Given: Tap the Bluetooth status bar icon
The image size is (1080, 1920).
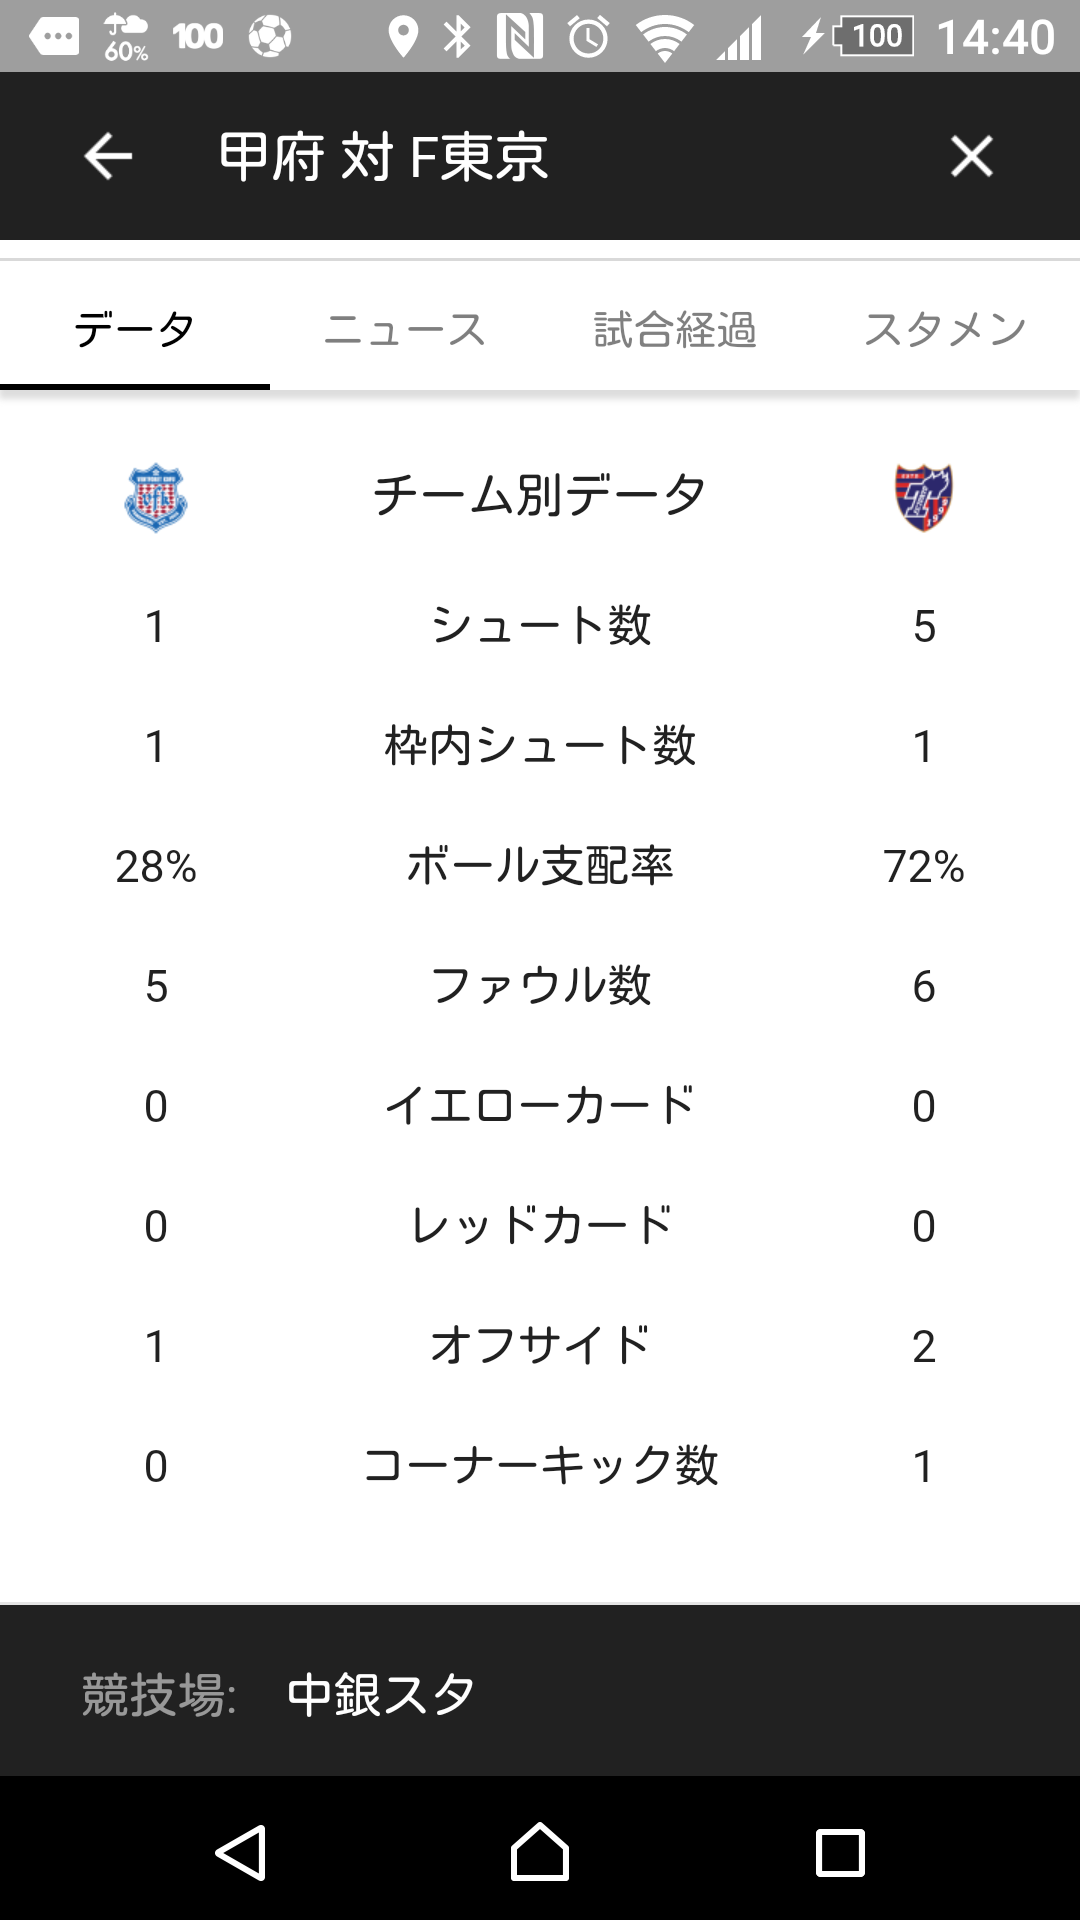Looking at the screenshot, I should tap(458, 37).
